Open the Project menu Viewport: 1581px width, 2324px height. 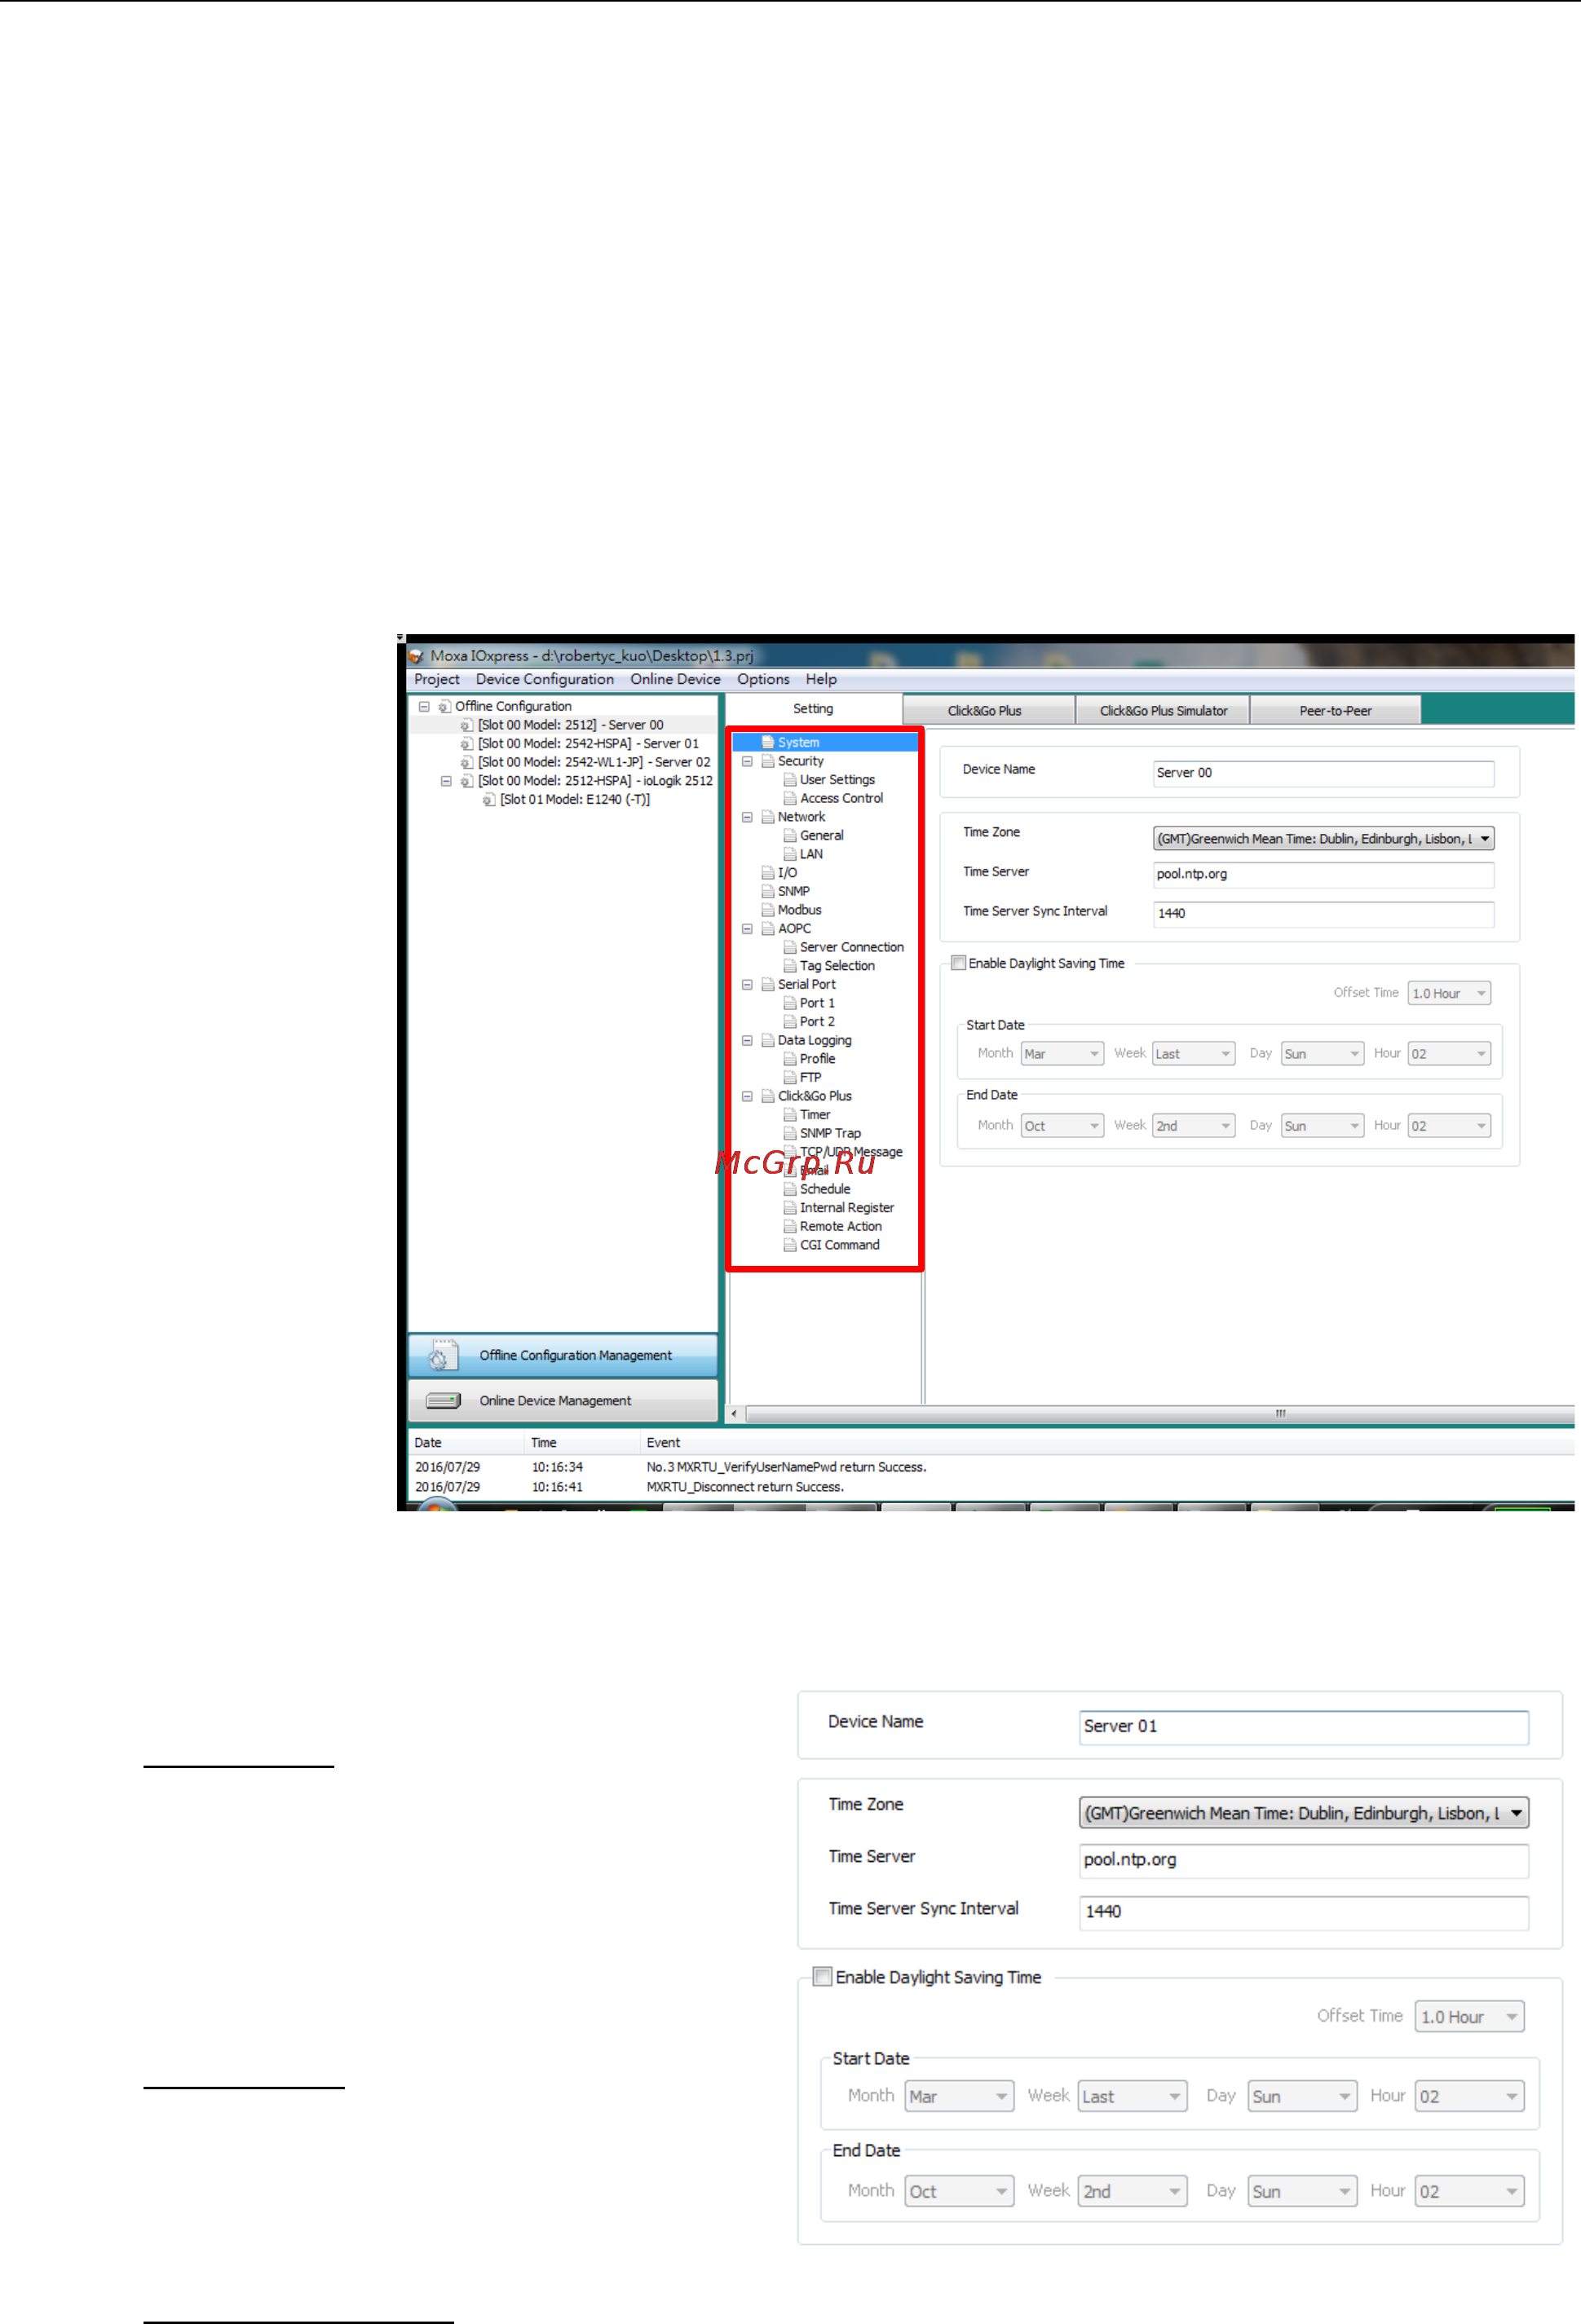click(437, 679)
